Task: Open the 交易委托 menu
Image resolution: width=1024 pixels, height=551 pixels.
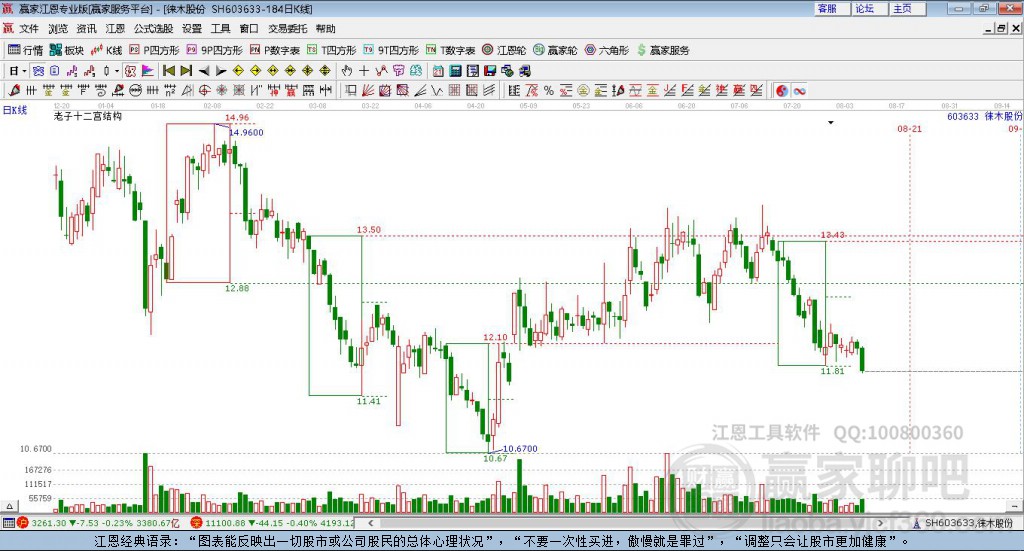Action: tap(287, 29)
